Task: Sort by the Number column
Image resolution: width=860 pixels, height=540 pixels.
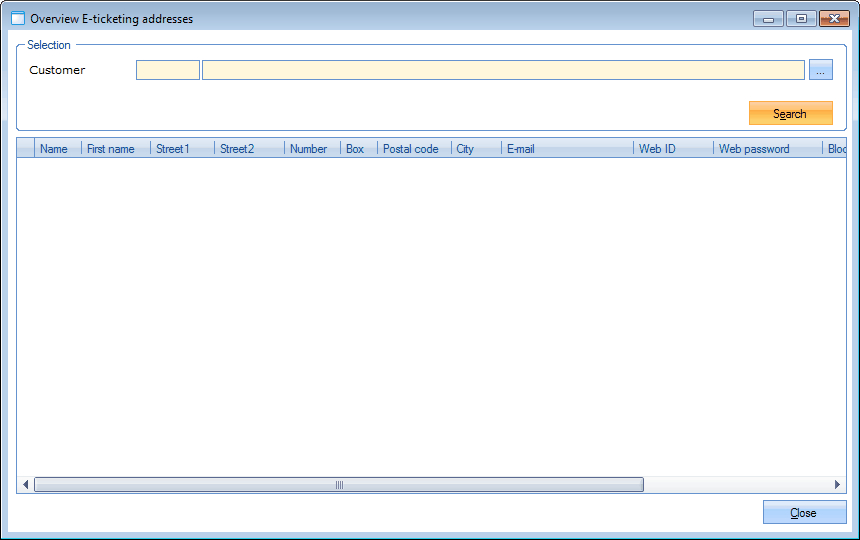Action: (309, 149)
